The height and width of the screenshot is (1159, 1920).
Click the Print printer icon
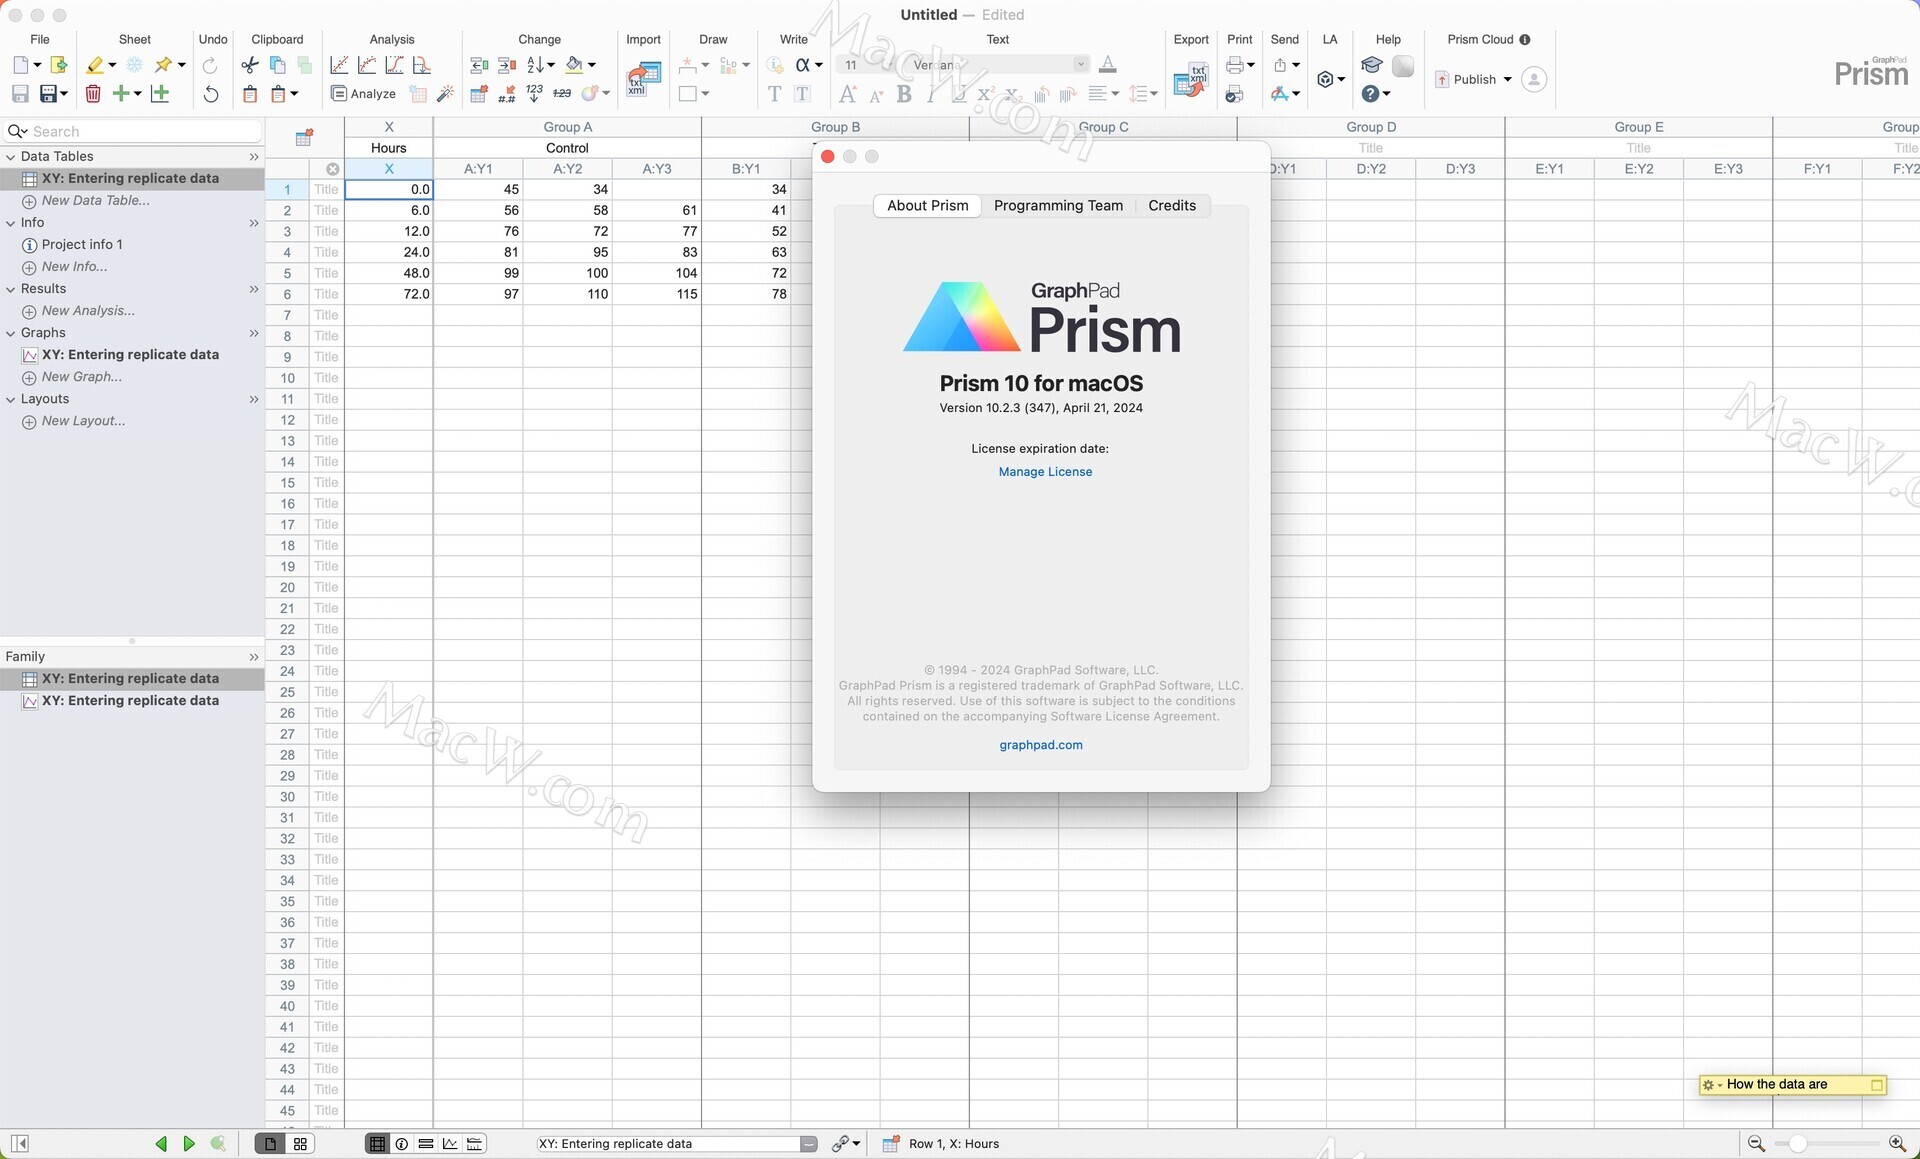coord(1235,65)
